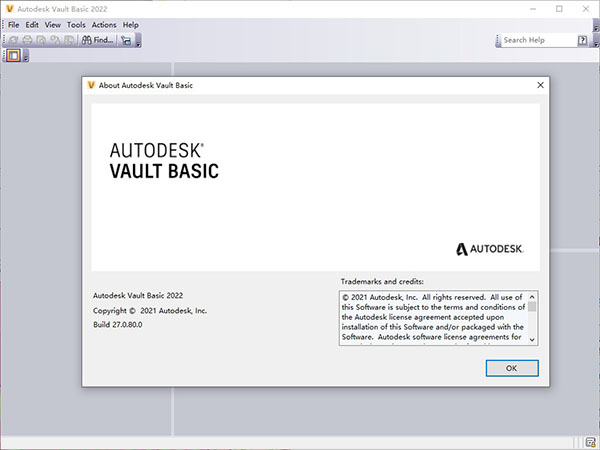Click the question mark icon beside Search Help
Image resolution: width=600 pixels, height=450 pixels.
582,40
